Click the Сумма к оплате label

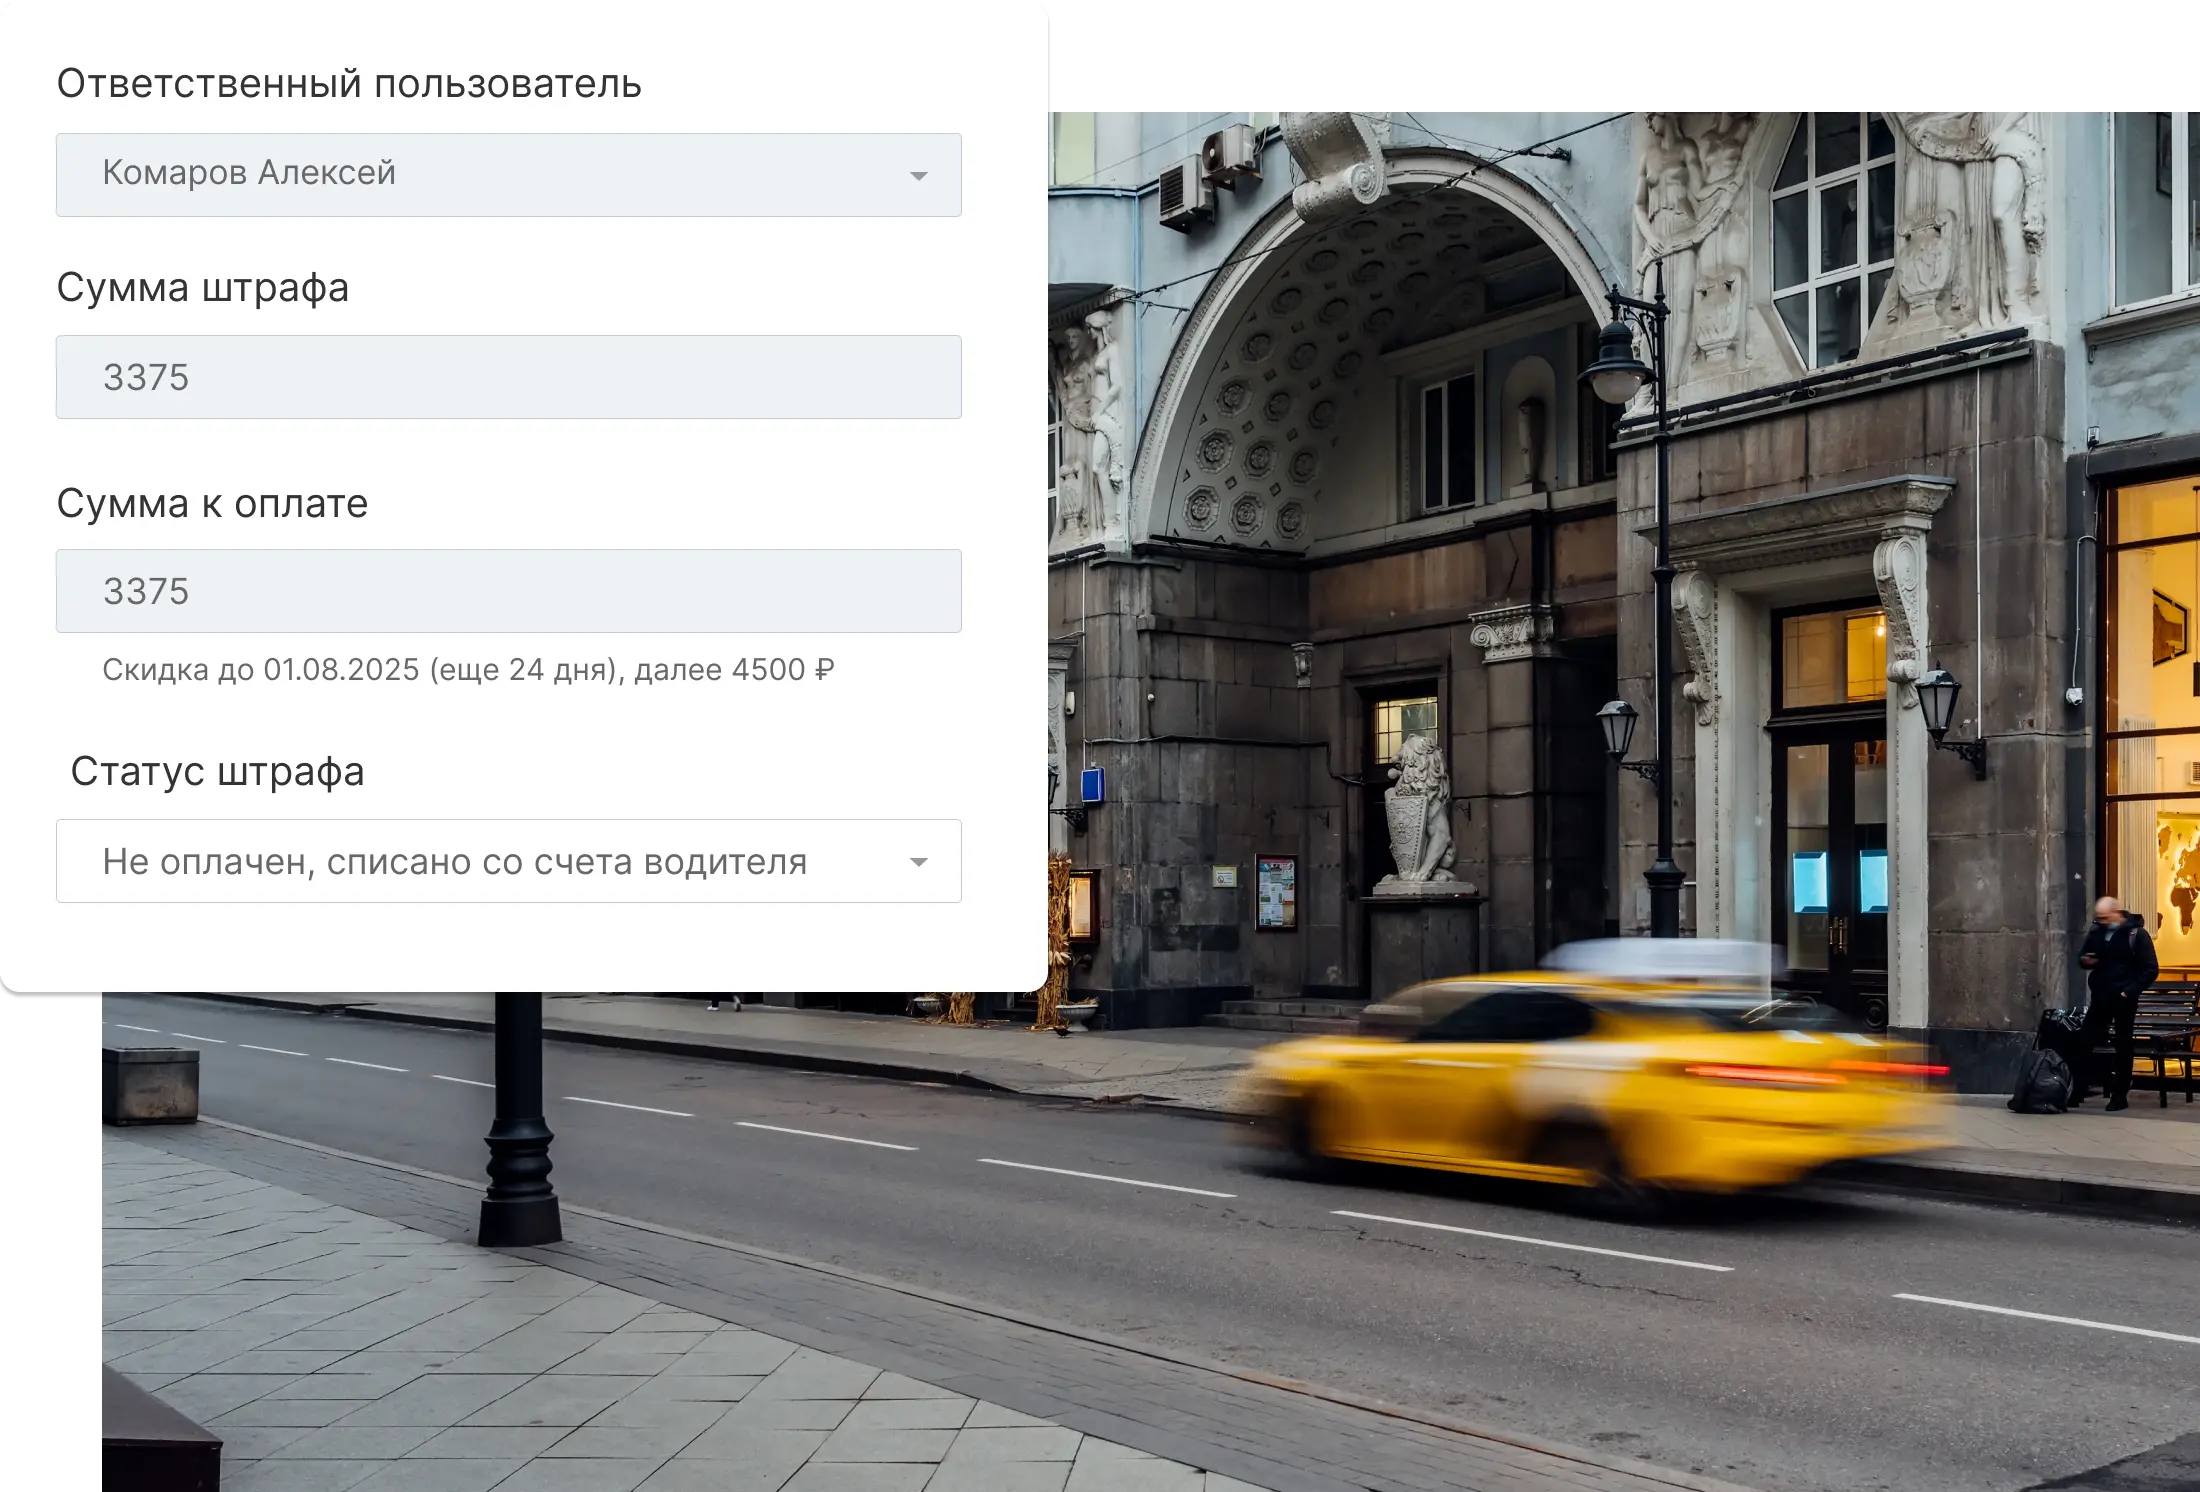click(x=212, y=503)
